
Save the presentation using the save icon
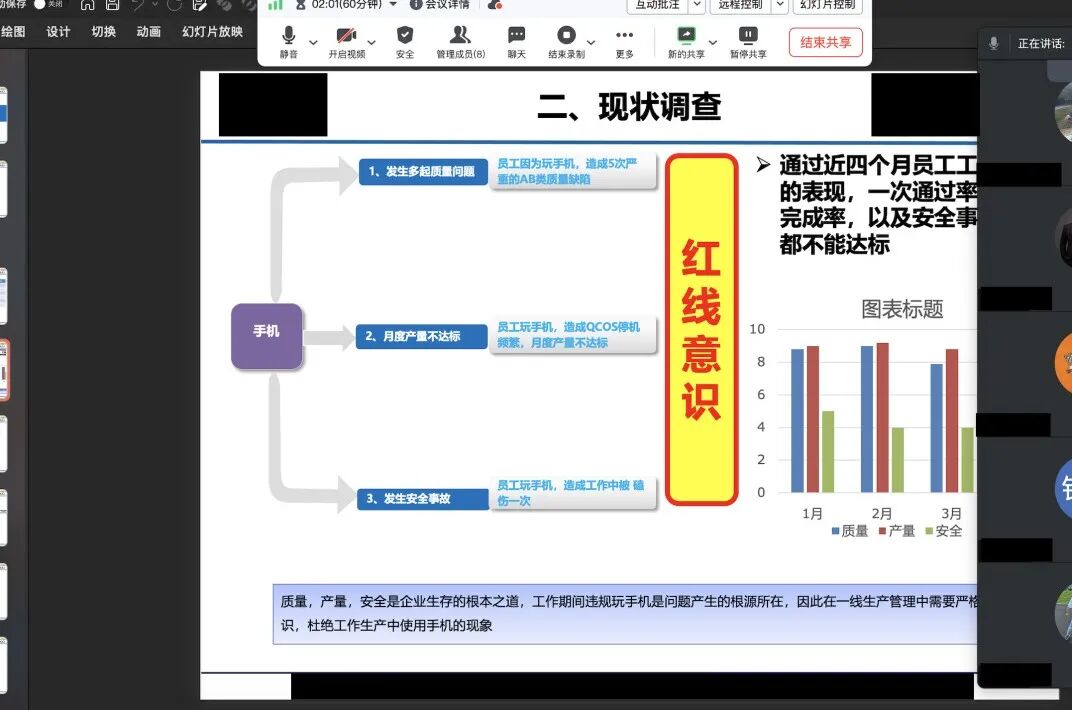click(111, 6)
